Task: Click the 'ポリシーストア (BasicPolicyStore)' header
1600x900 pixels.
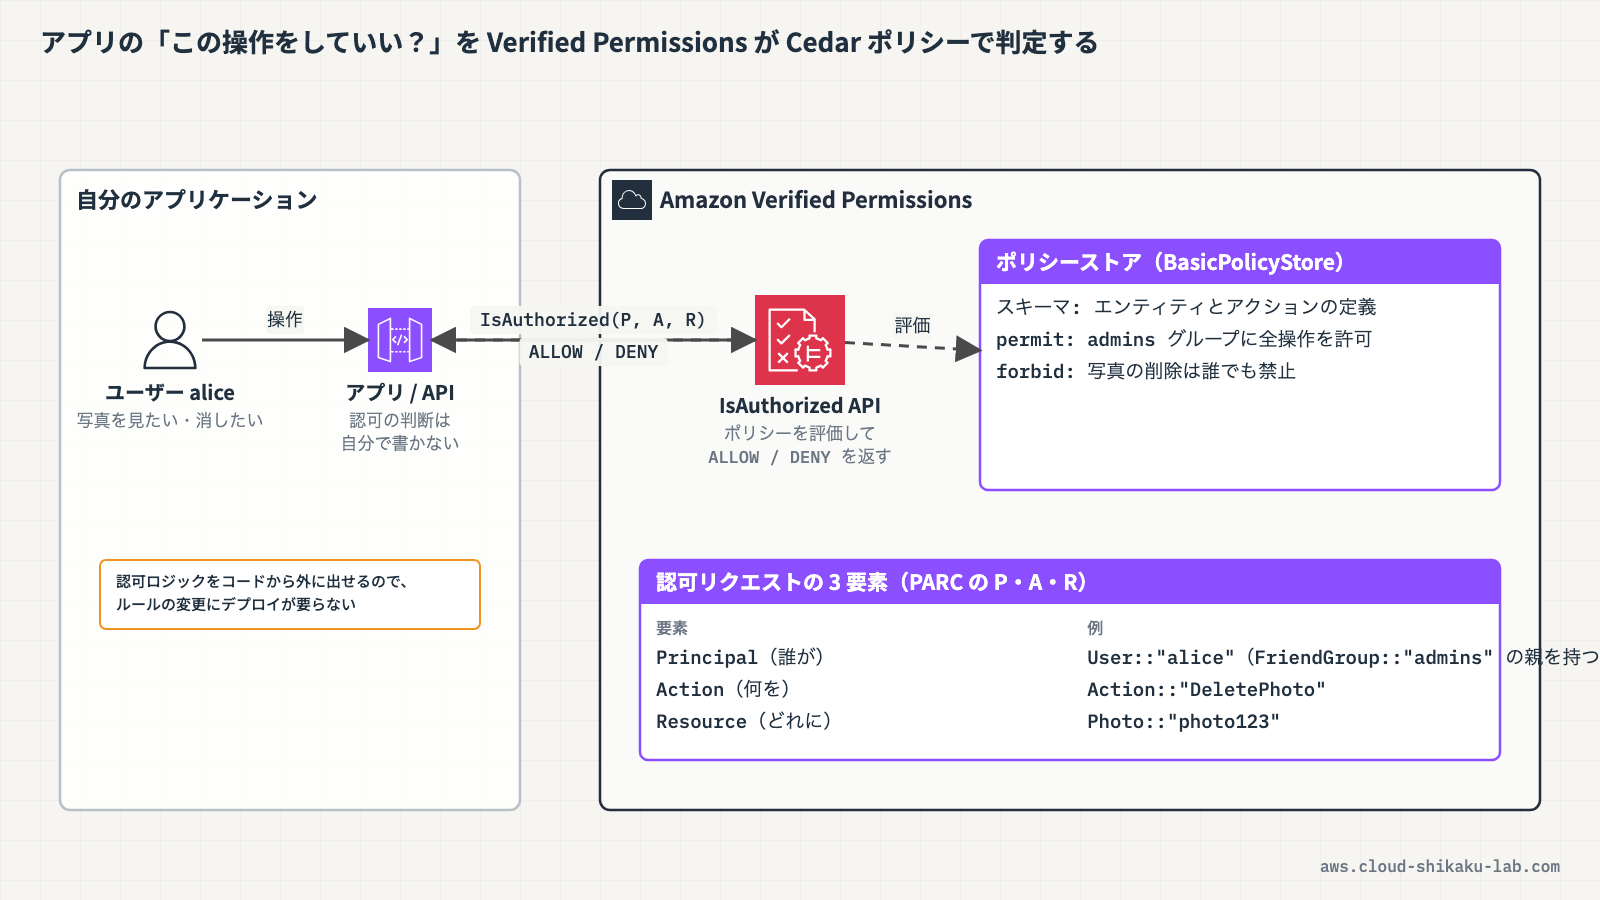Action: (x=1240, y=262)
